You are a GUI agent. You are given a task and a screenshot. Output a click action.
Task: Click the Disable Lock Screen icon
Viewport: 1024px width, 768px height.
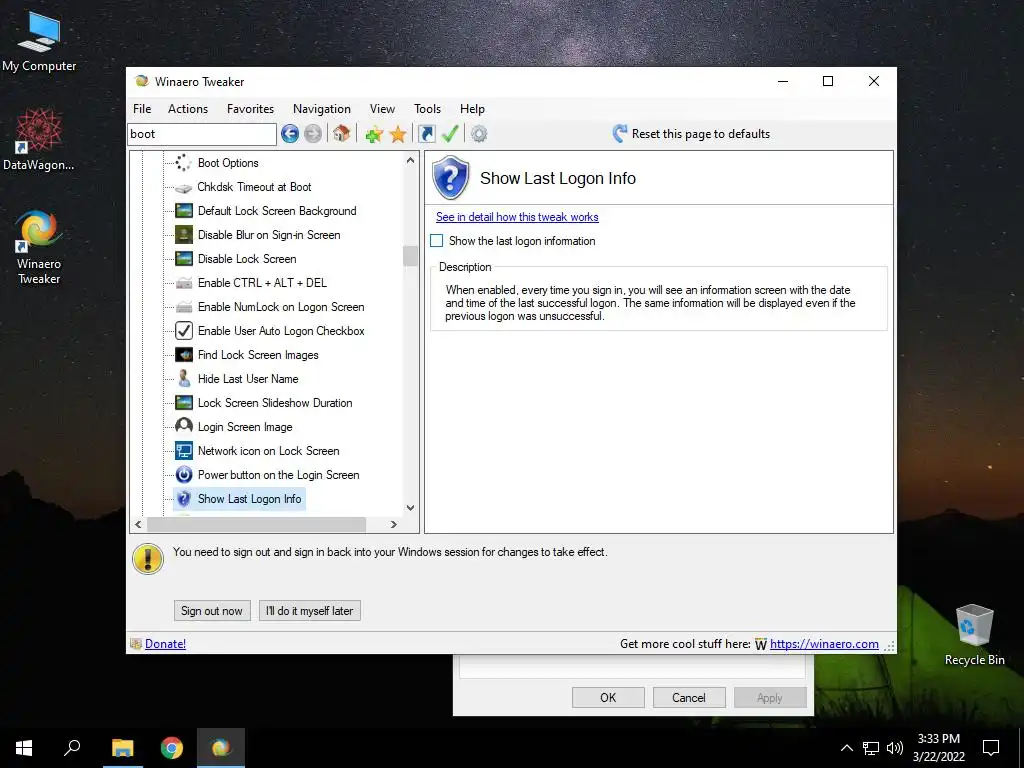click(184, 259)
